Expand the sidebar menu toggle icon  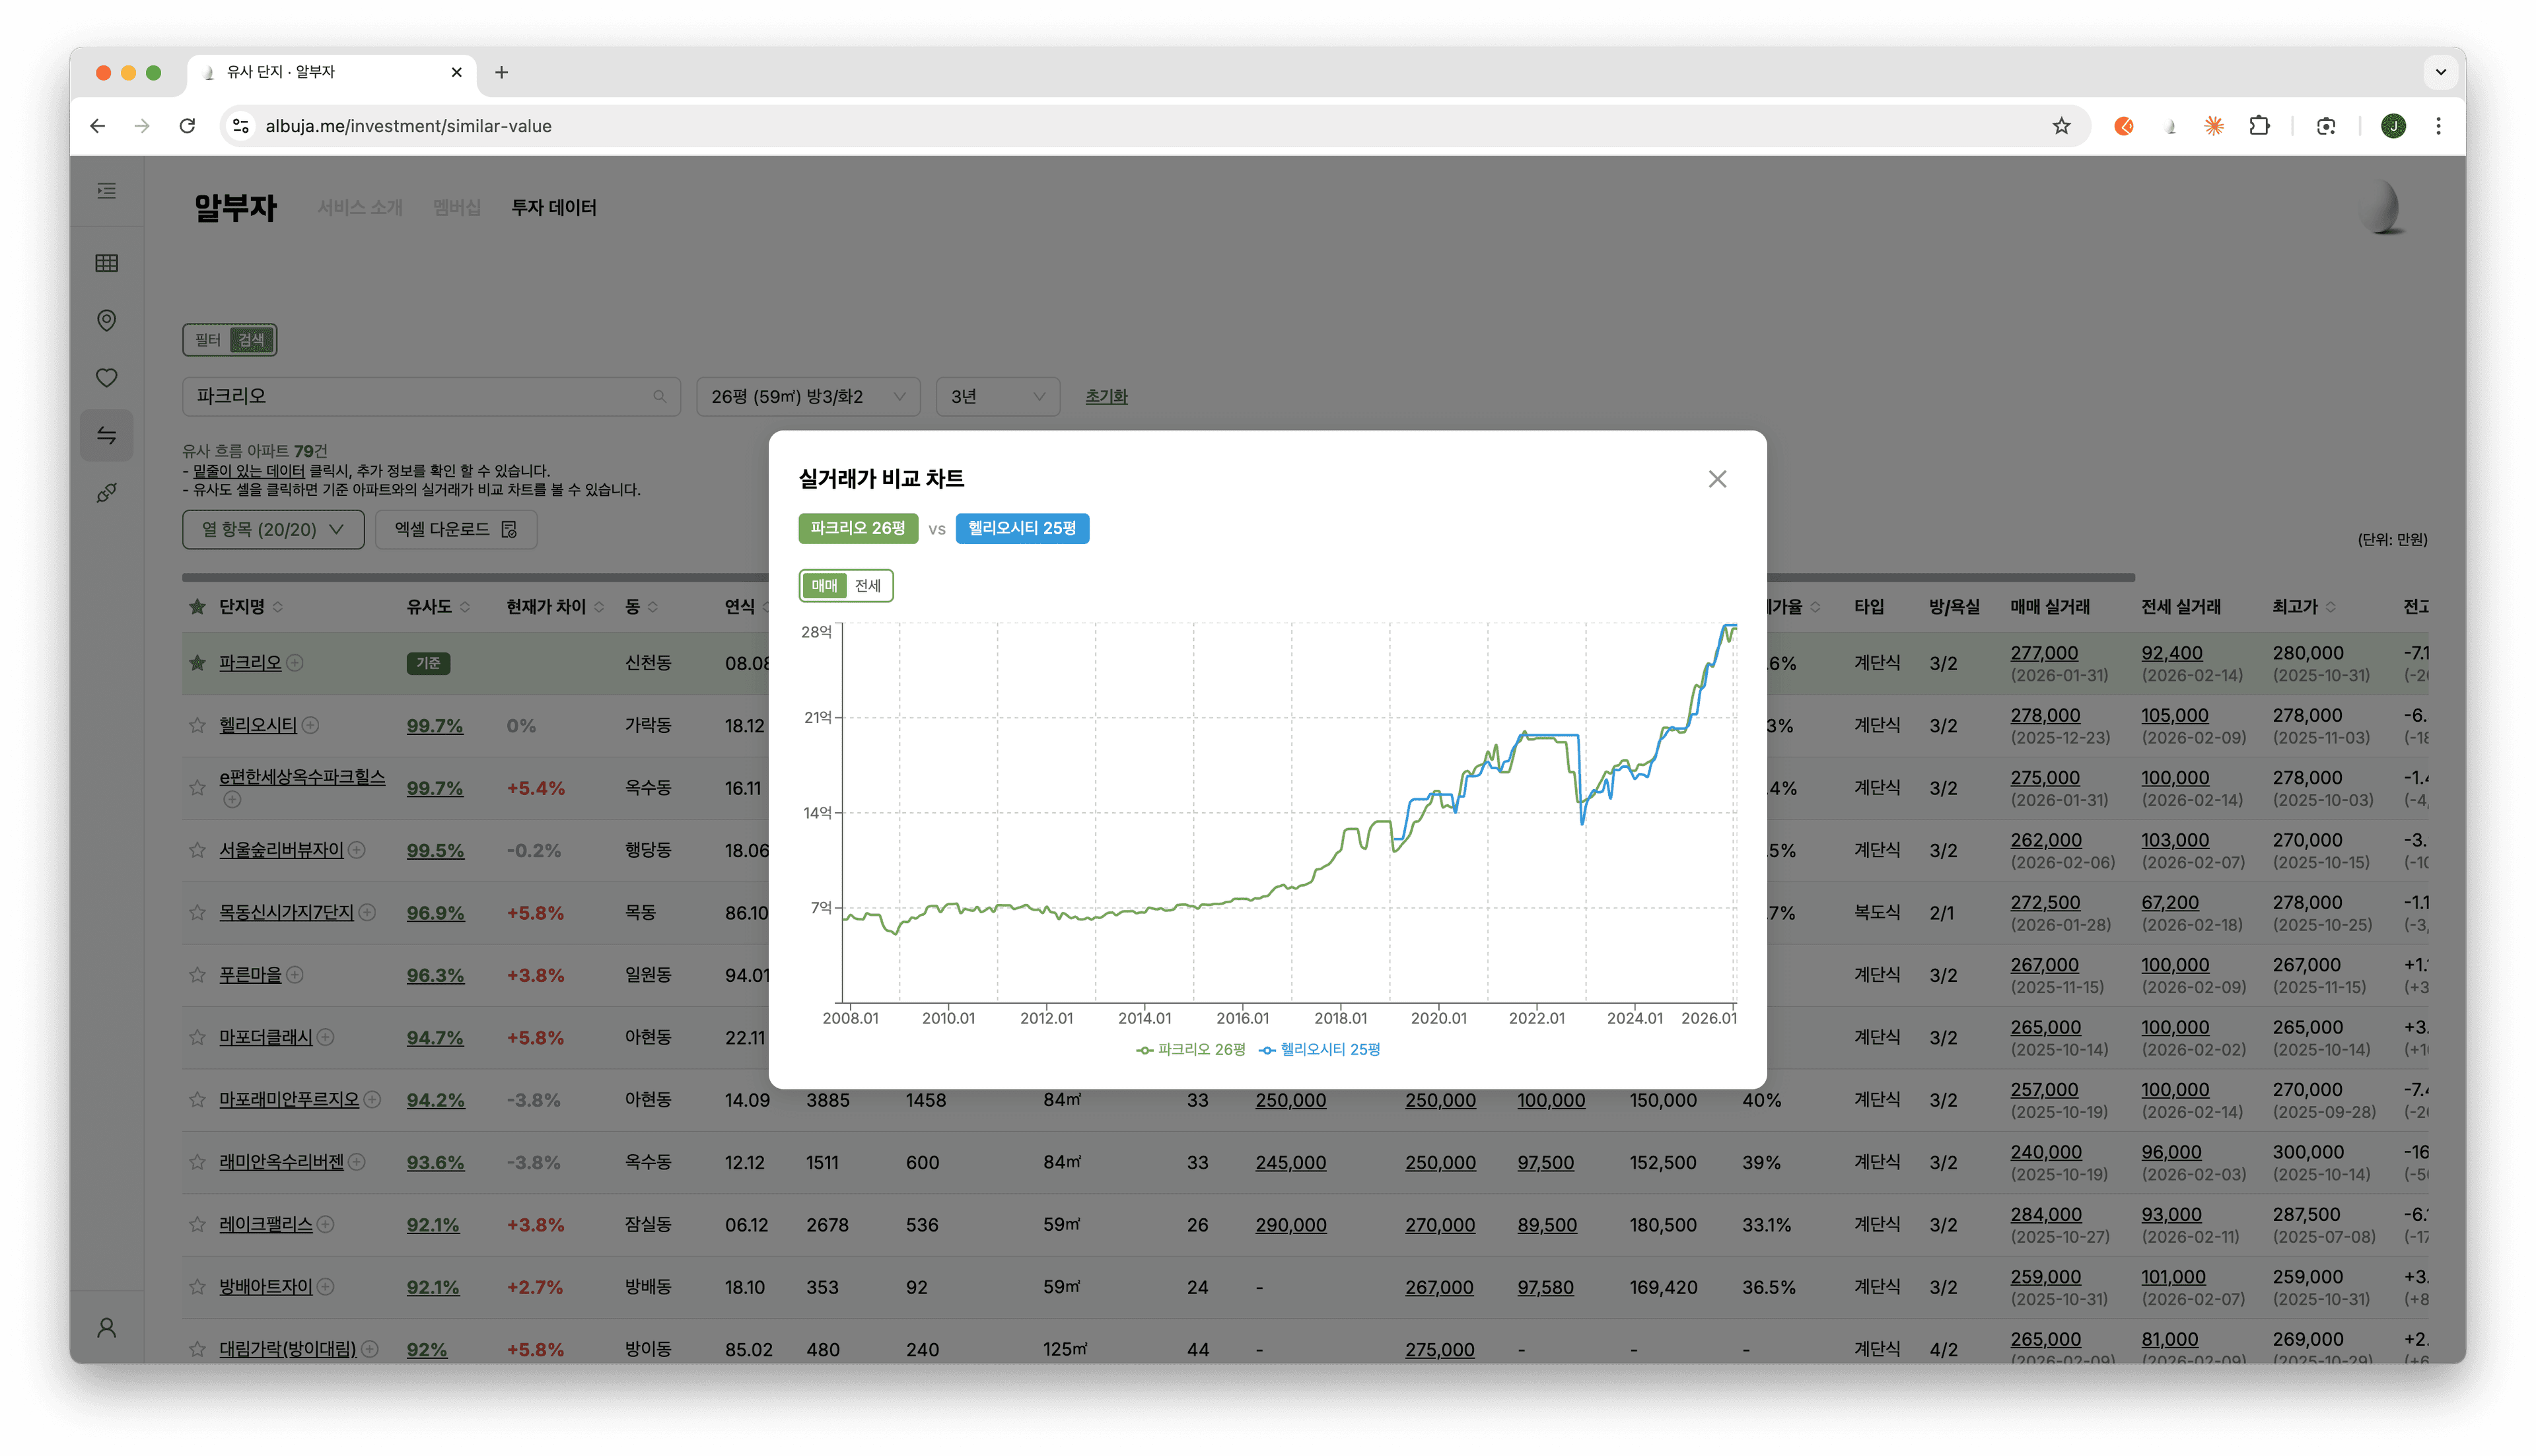pos(107,191)
